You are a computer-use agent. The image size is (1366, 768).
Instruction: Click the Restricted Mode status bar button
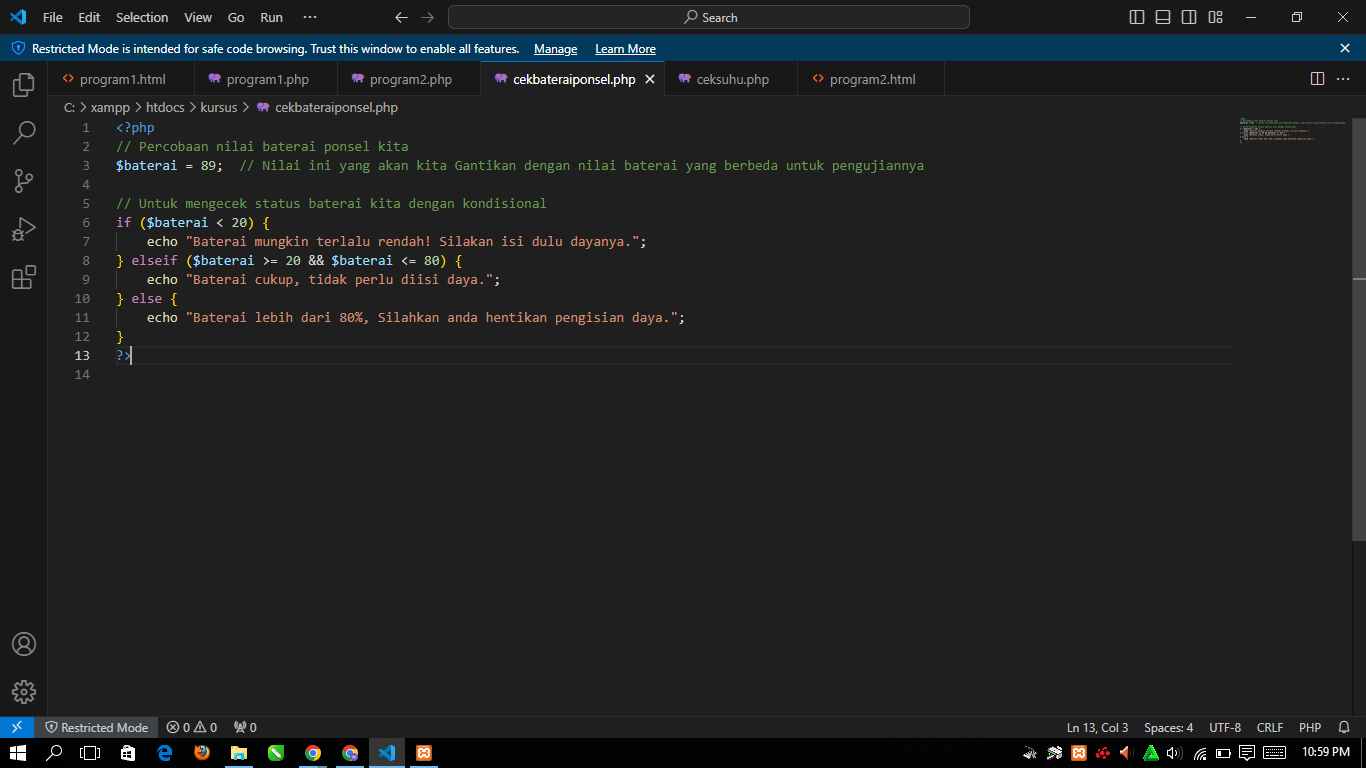point(96,728)
